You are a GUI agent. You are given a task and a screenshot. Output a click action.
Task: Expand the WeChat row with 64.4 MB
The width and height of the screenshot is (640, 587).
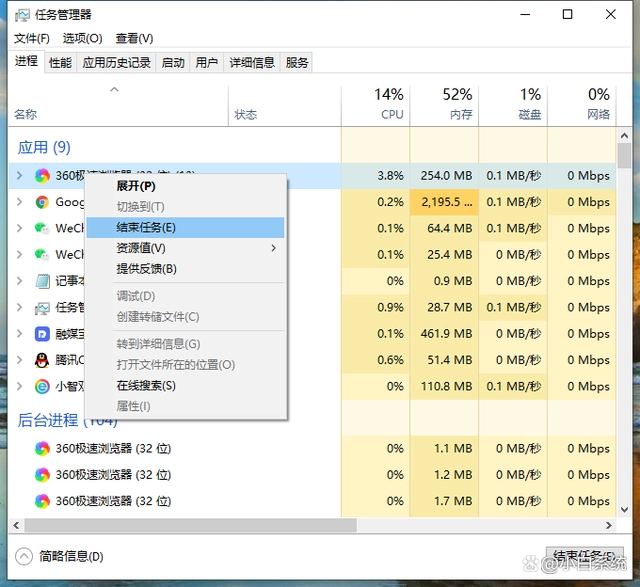(x=19, y=228)
